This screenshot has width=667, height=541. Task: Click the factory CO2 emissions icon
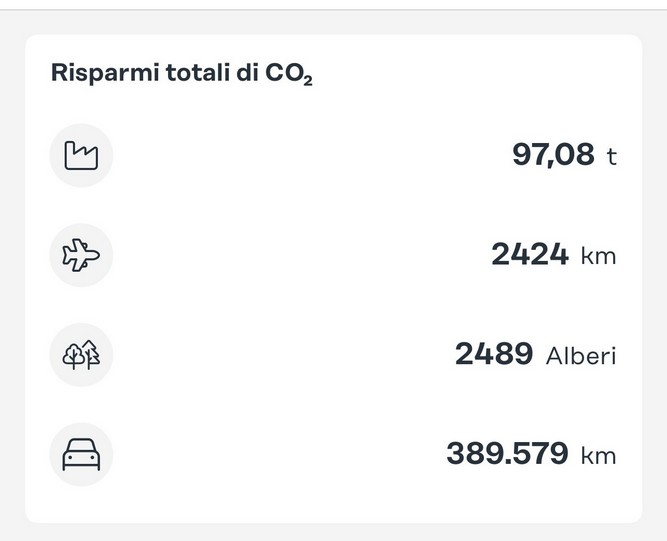point(81,155)
